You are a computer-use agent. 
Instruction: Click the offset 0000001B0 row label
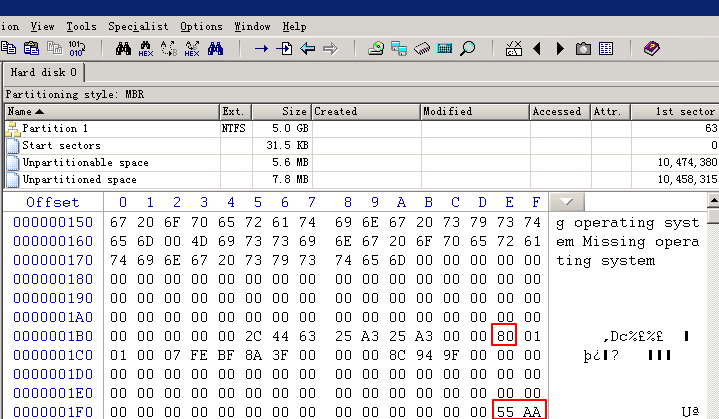[53, 336]
